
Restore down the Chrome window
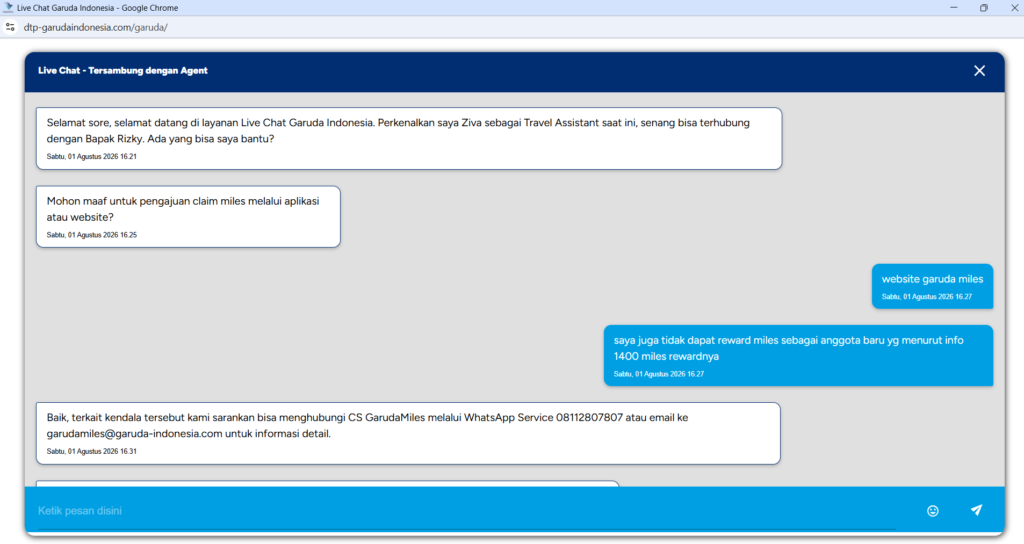(984, 8)
